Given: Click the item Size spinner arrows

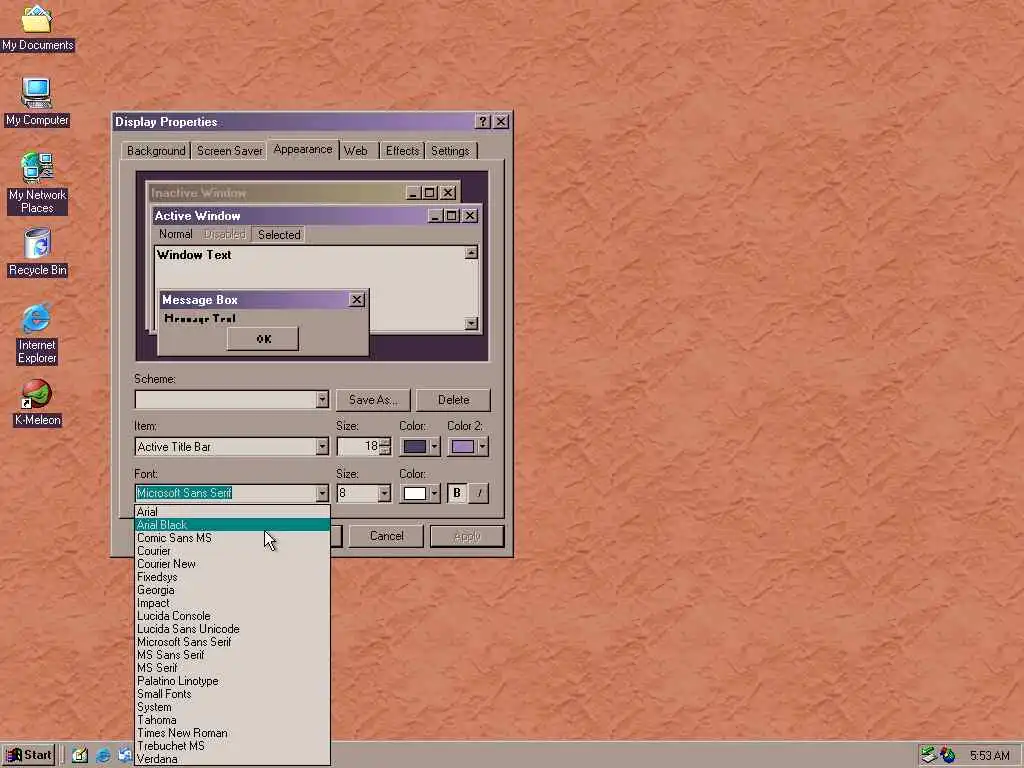Looking at the screenshot, I should (x=385, y=447).
